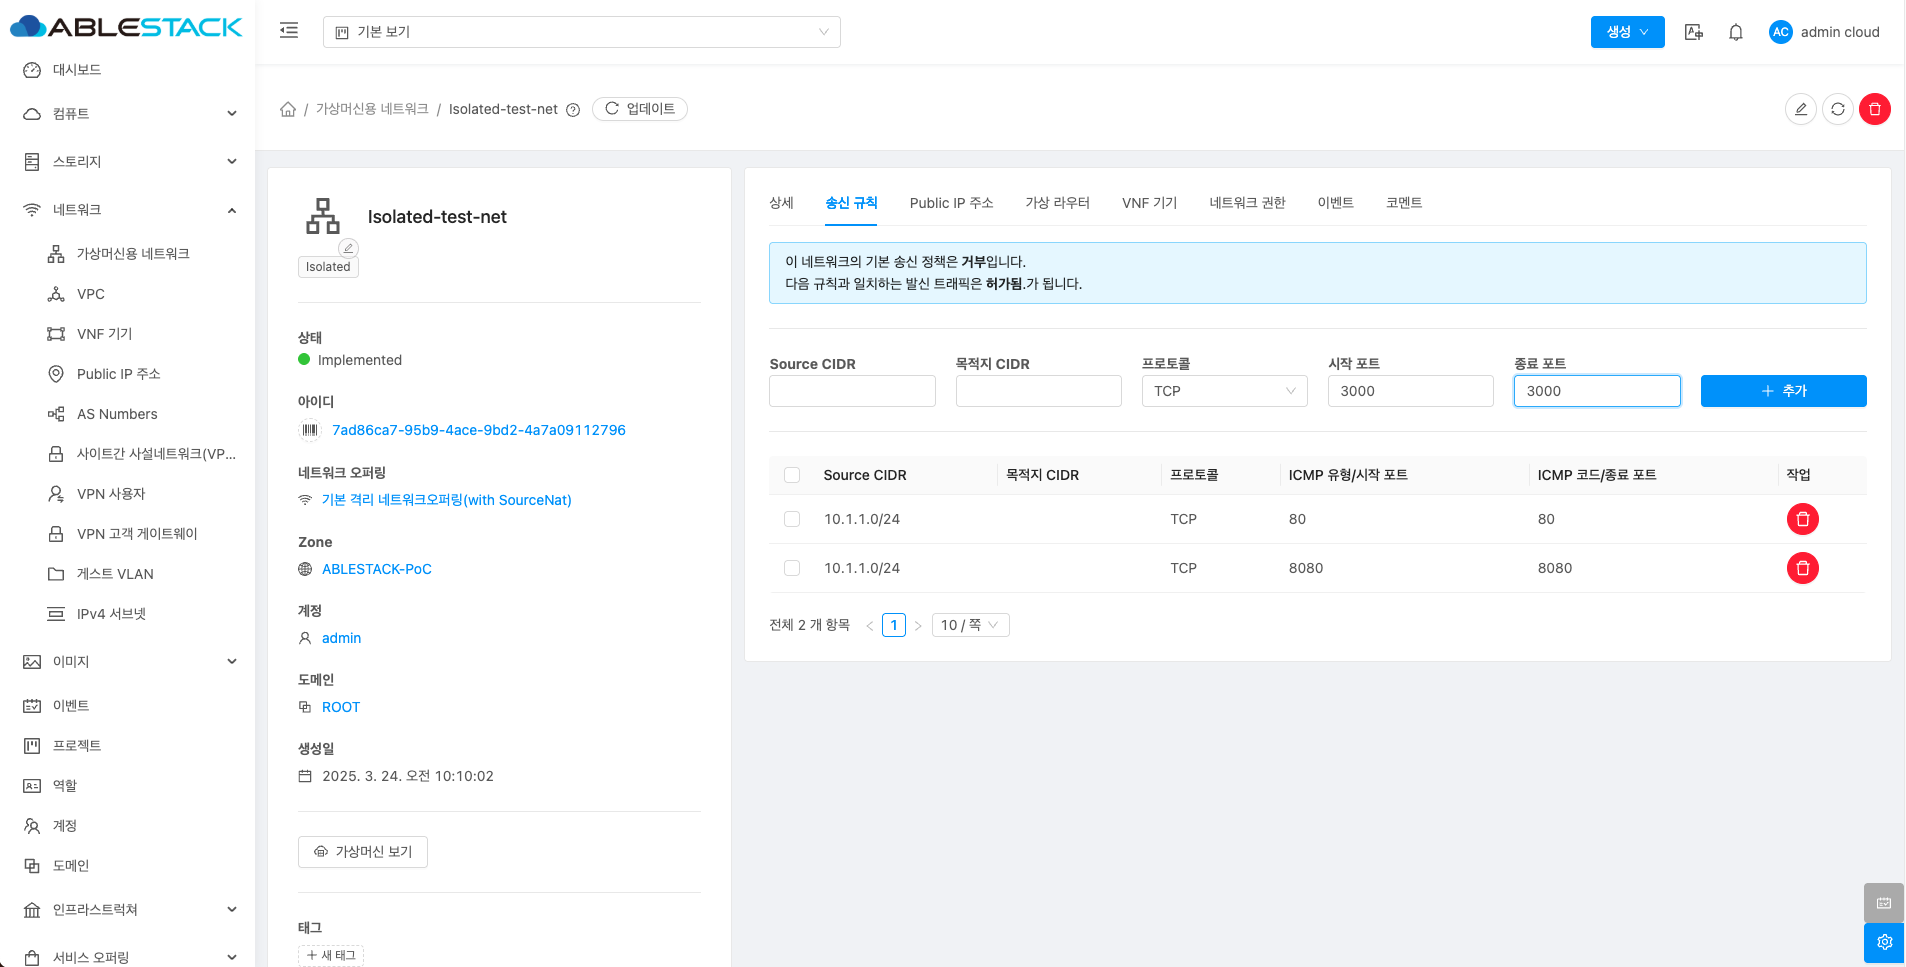Click the edit network pencil icon

tap(1801, 109)
